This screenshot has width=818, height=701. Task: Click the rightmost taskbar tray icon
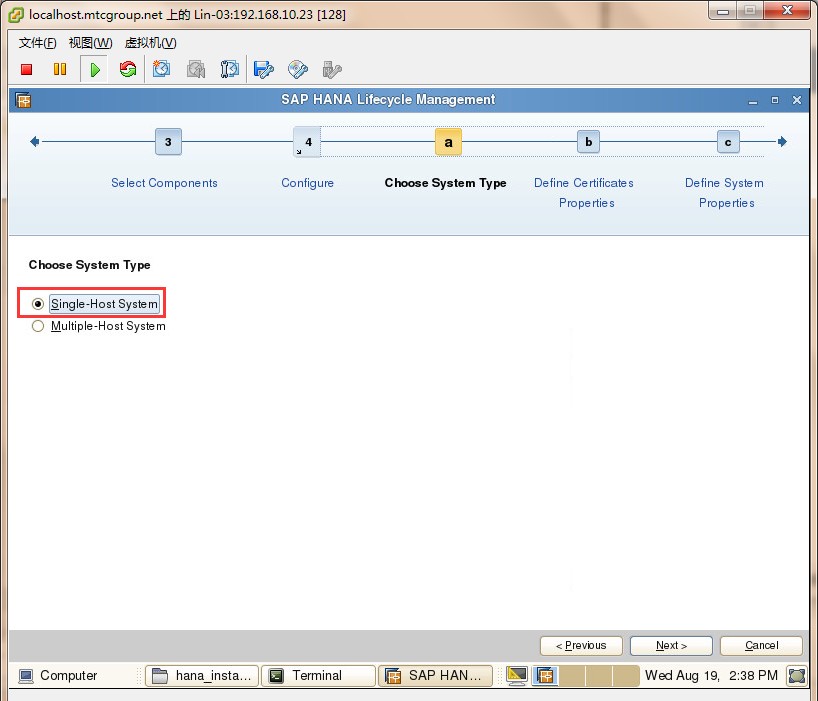tap(797, 676)
